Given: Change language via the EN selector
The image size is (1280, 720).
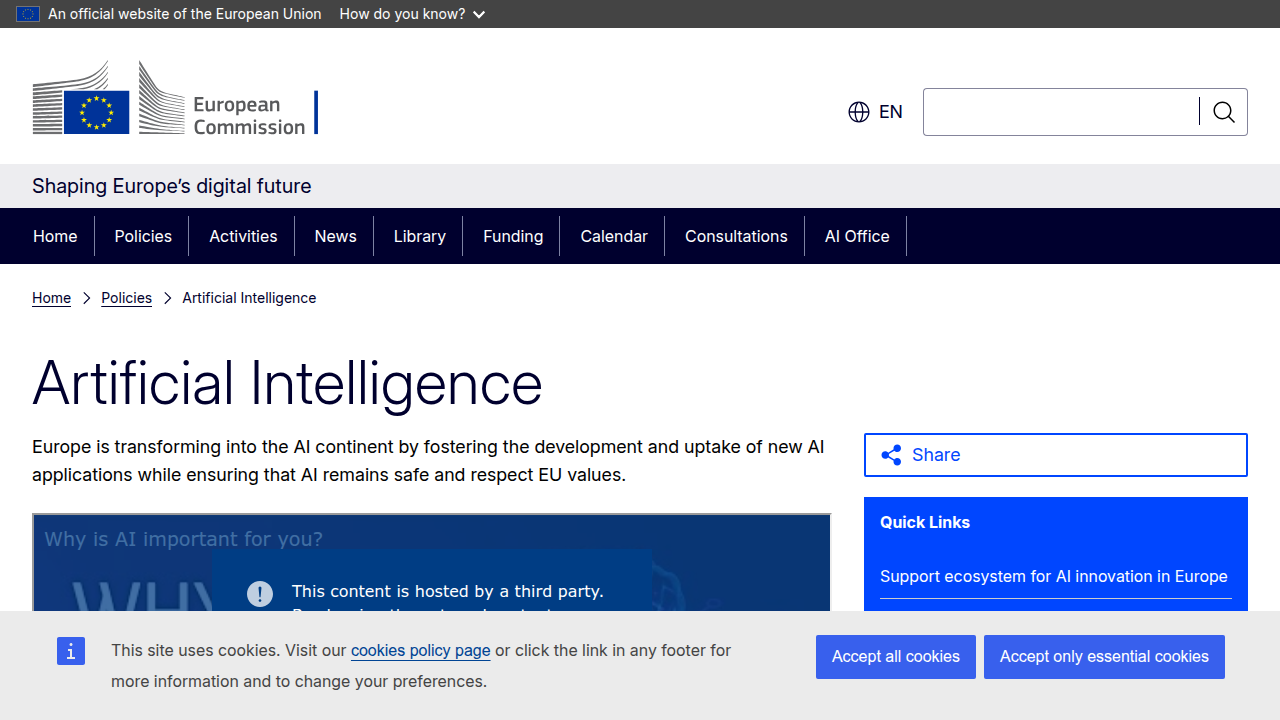Looking at the screenshot, I should 876,112.
